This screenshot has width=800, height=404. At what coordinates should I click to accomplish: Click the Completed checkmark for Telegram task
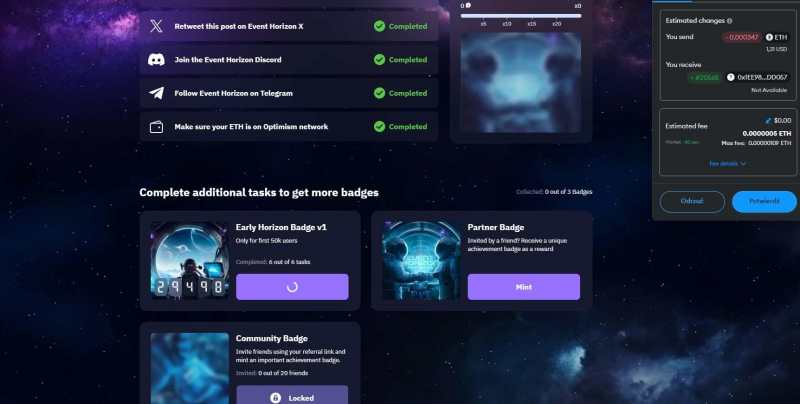click(x=379, y=93)
